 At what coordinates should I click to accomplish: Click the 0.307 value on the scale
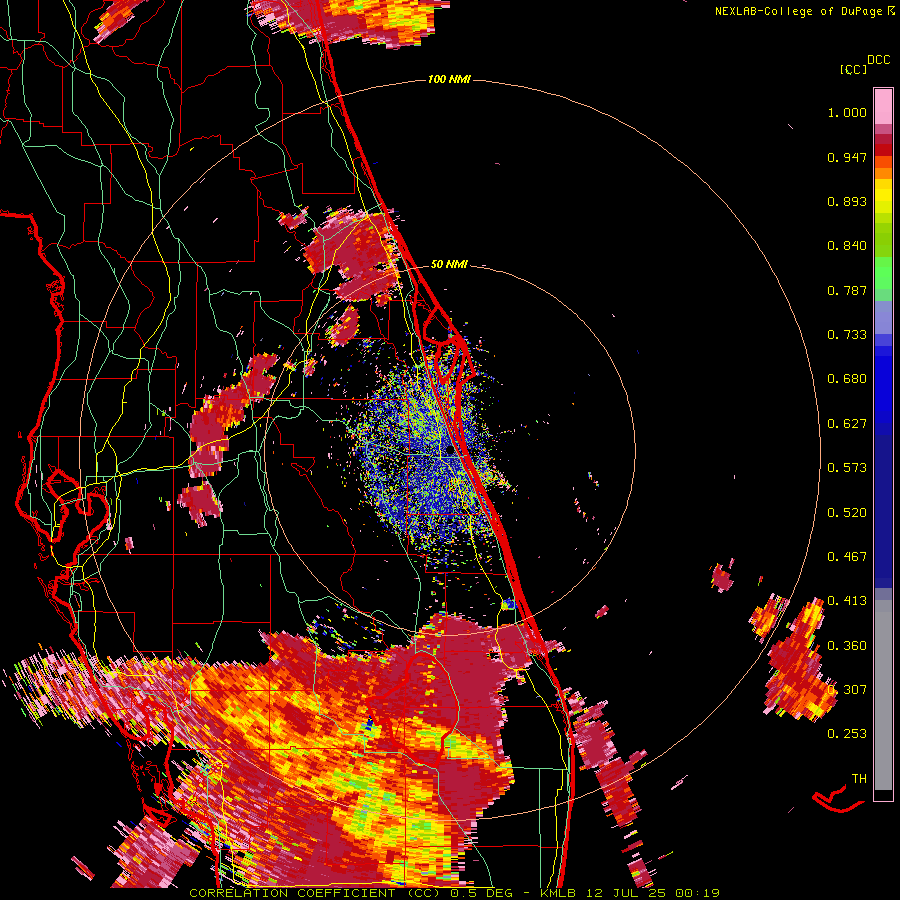pos(847,690)
